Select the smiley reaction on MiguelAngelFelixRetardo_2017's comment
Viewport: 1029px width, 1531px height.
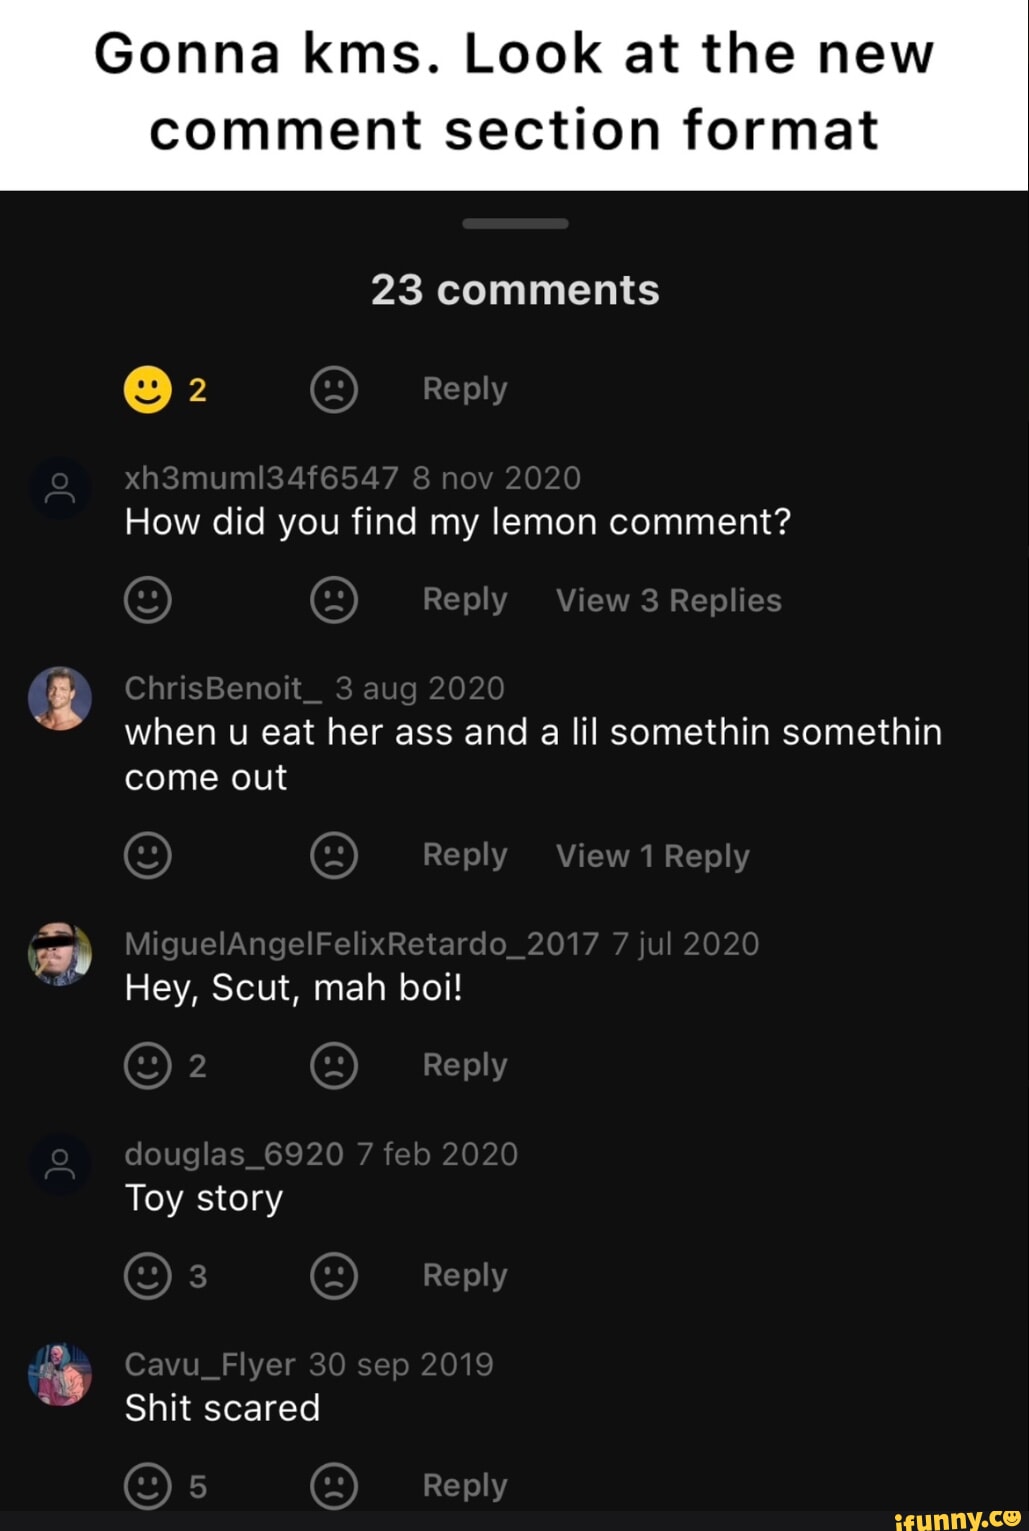[147, 1065]
